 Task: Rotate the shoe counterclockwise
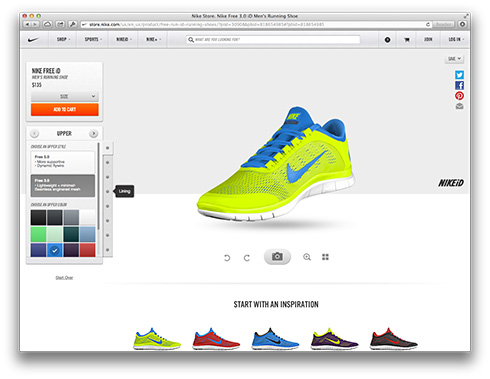pyautogui.click(x=227, y=258)
